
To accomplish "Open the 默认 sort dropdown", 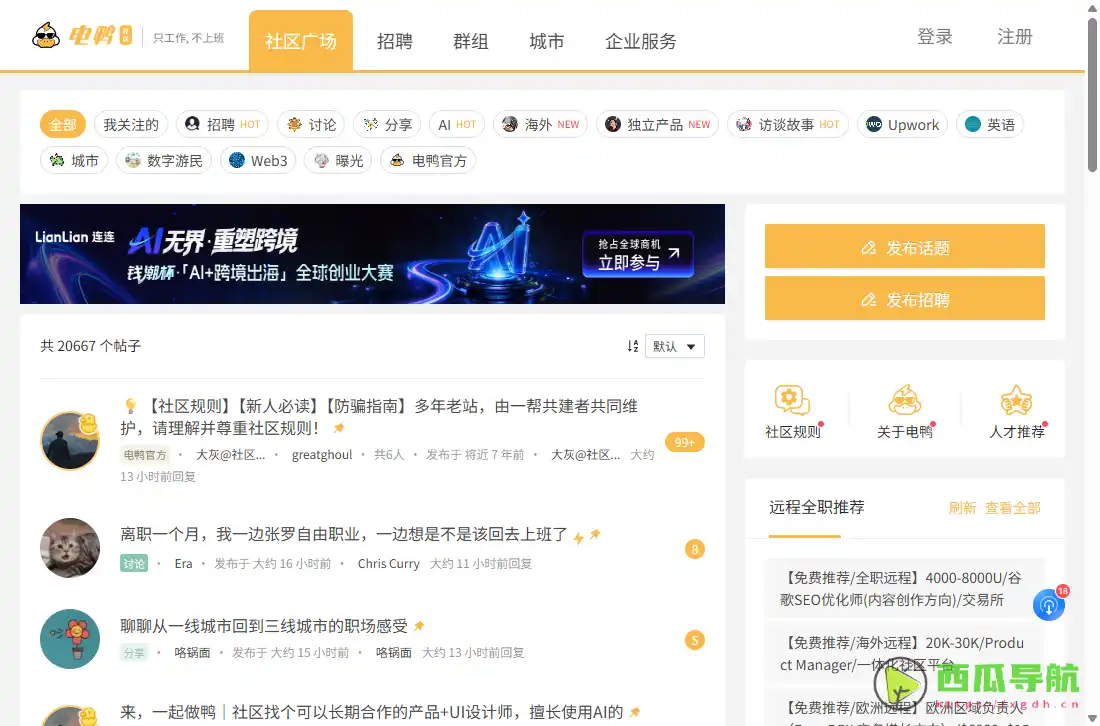I will tap(674, 346).
